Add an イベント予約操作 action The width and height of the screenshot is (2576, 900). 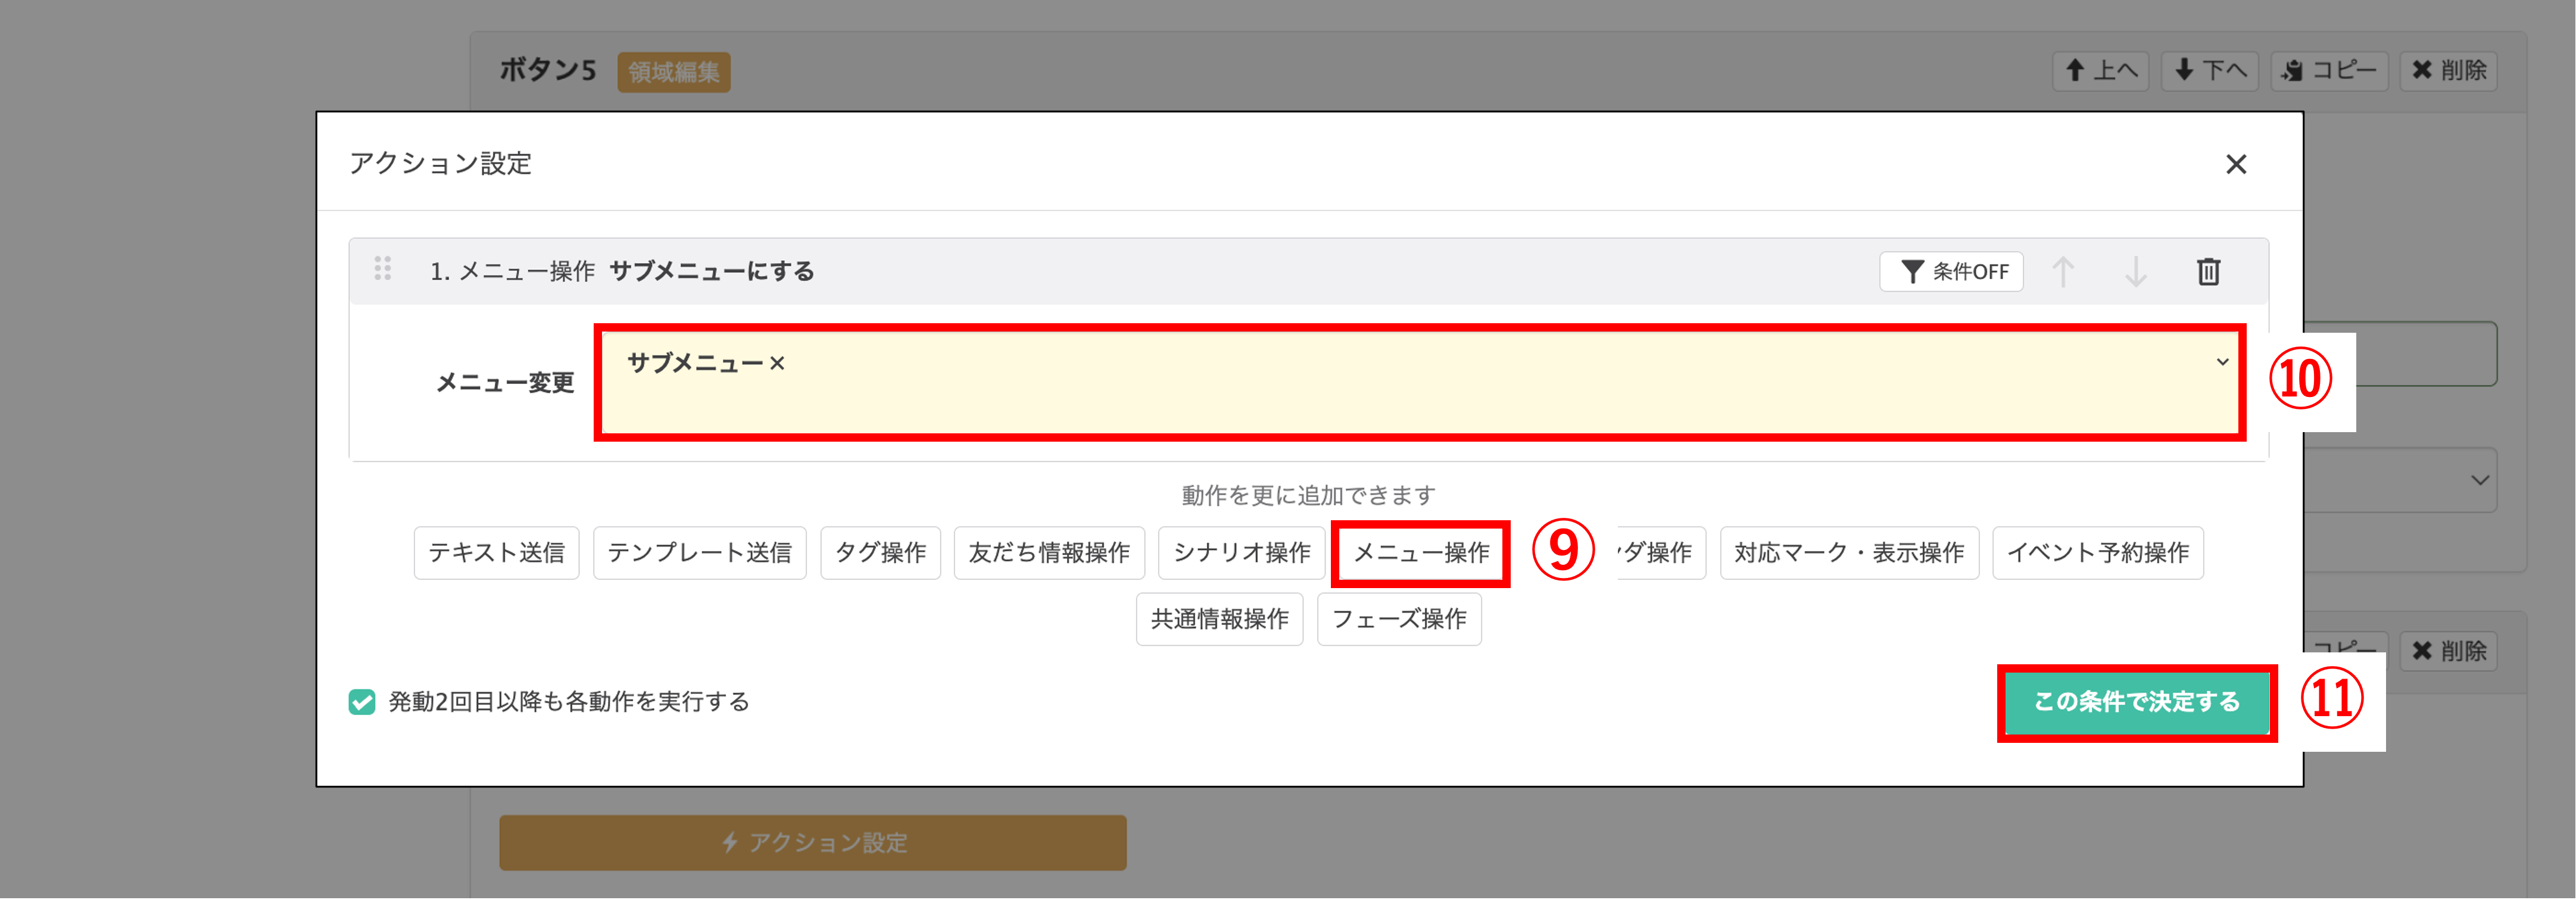coord(2097,553)
